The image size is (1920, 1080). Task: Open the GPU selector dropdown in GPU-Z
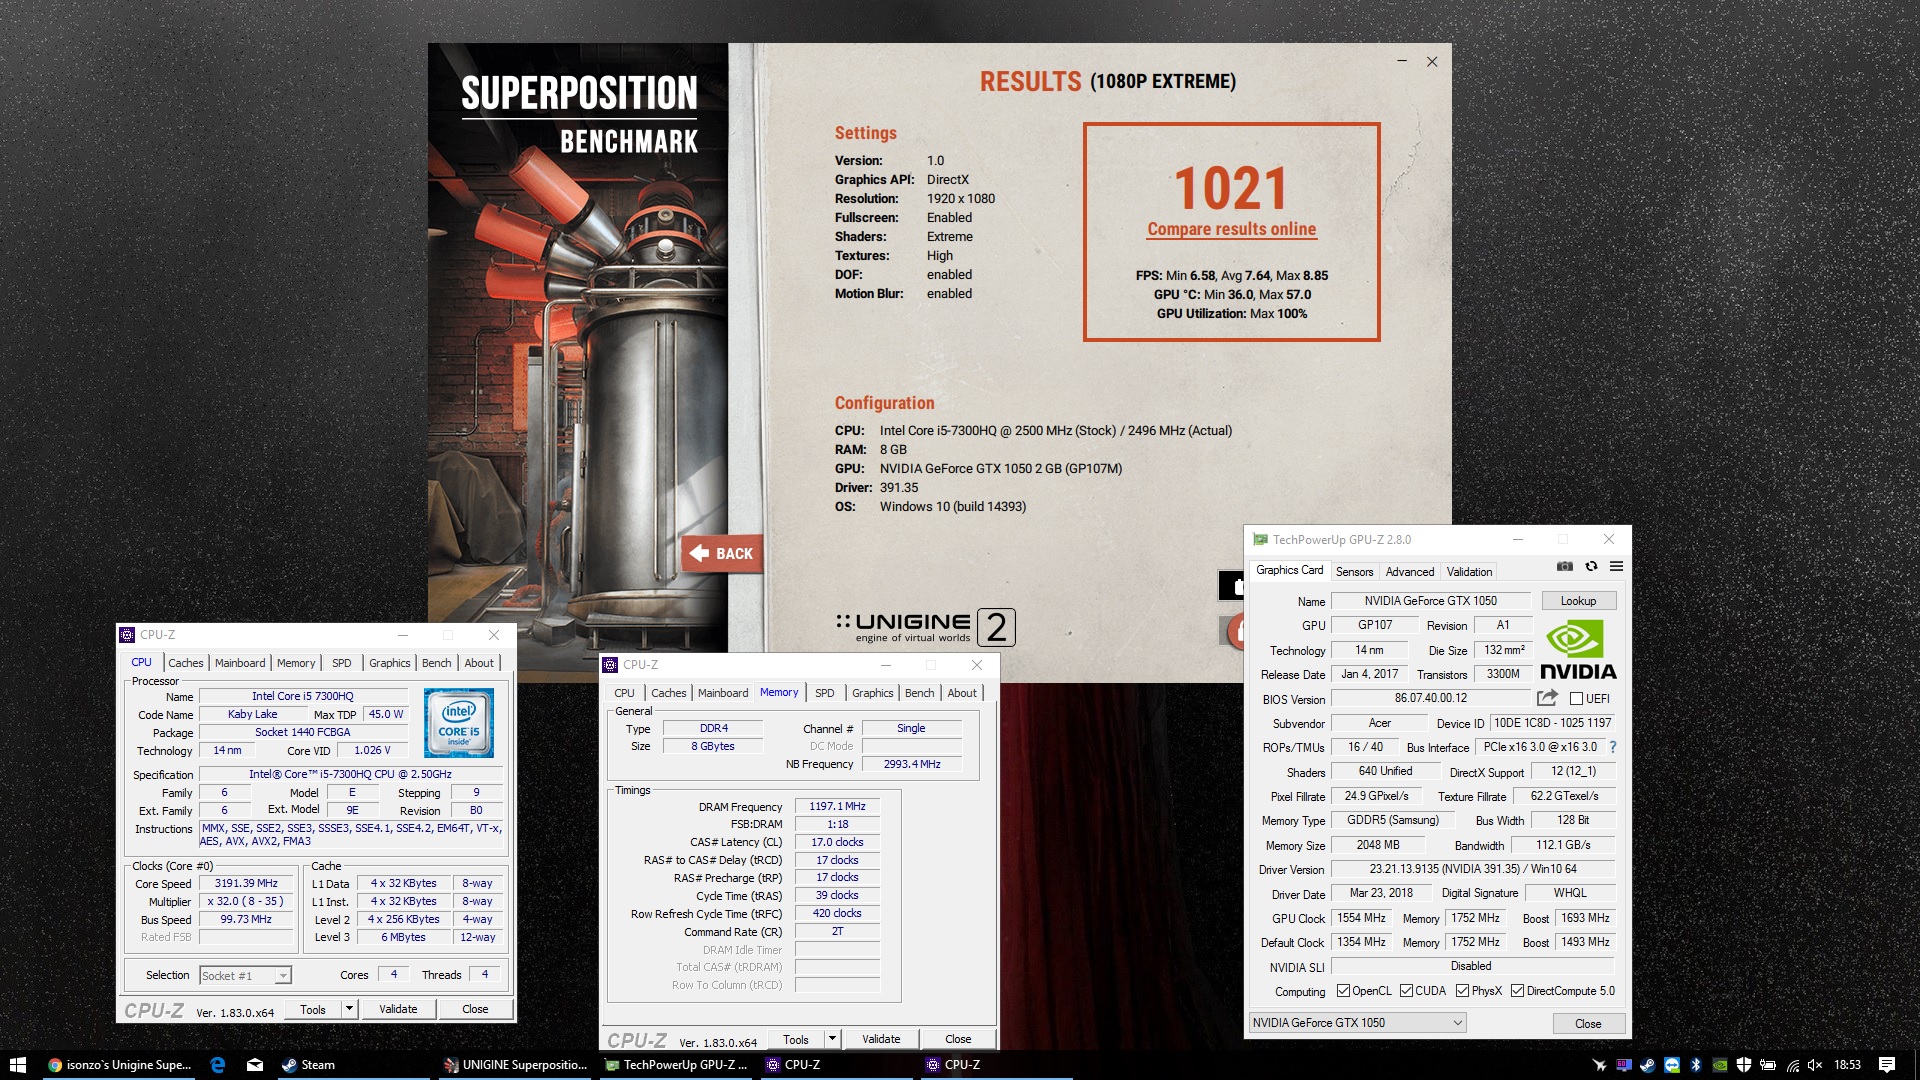click(x=1357, y=1022)
